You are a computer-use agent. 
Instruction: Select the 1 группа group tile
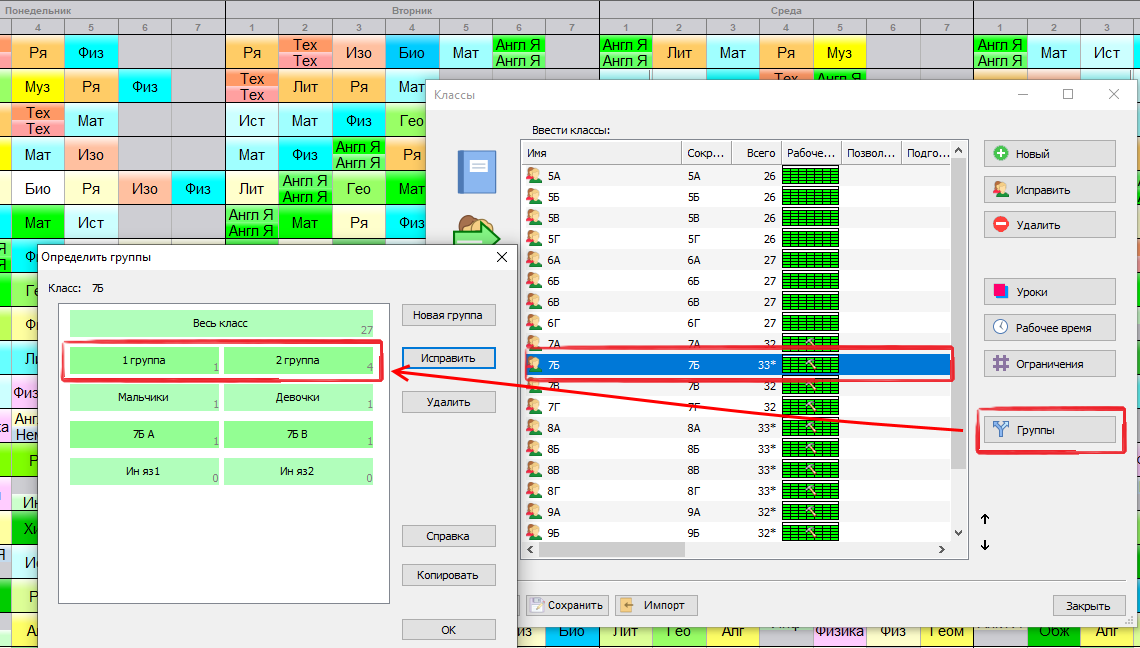click(x=144, y=360)
